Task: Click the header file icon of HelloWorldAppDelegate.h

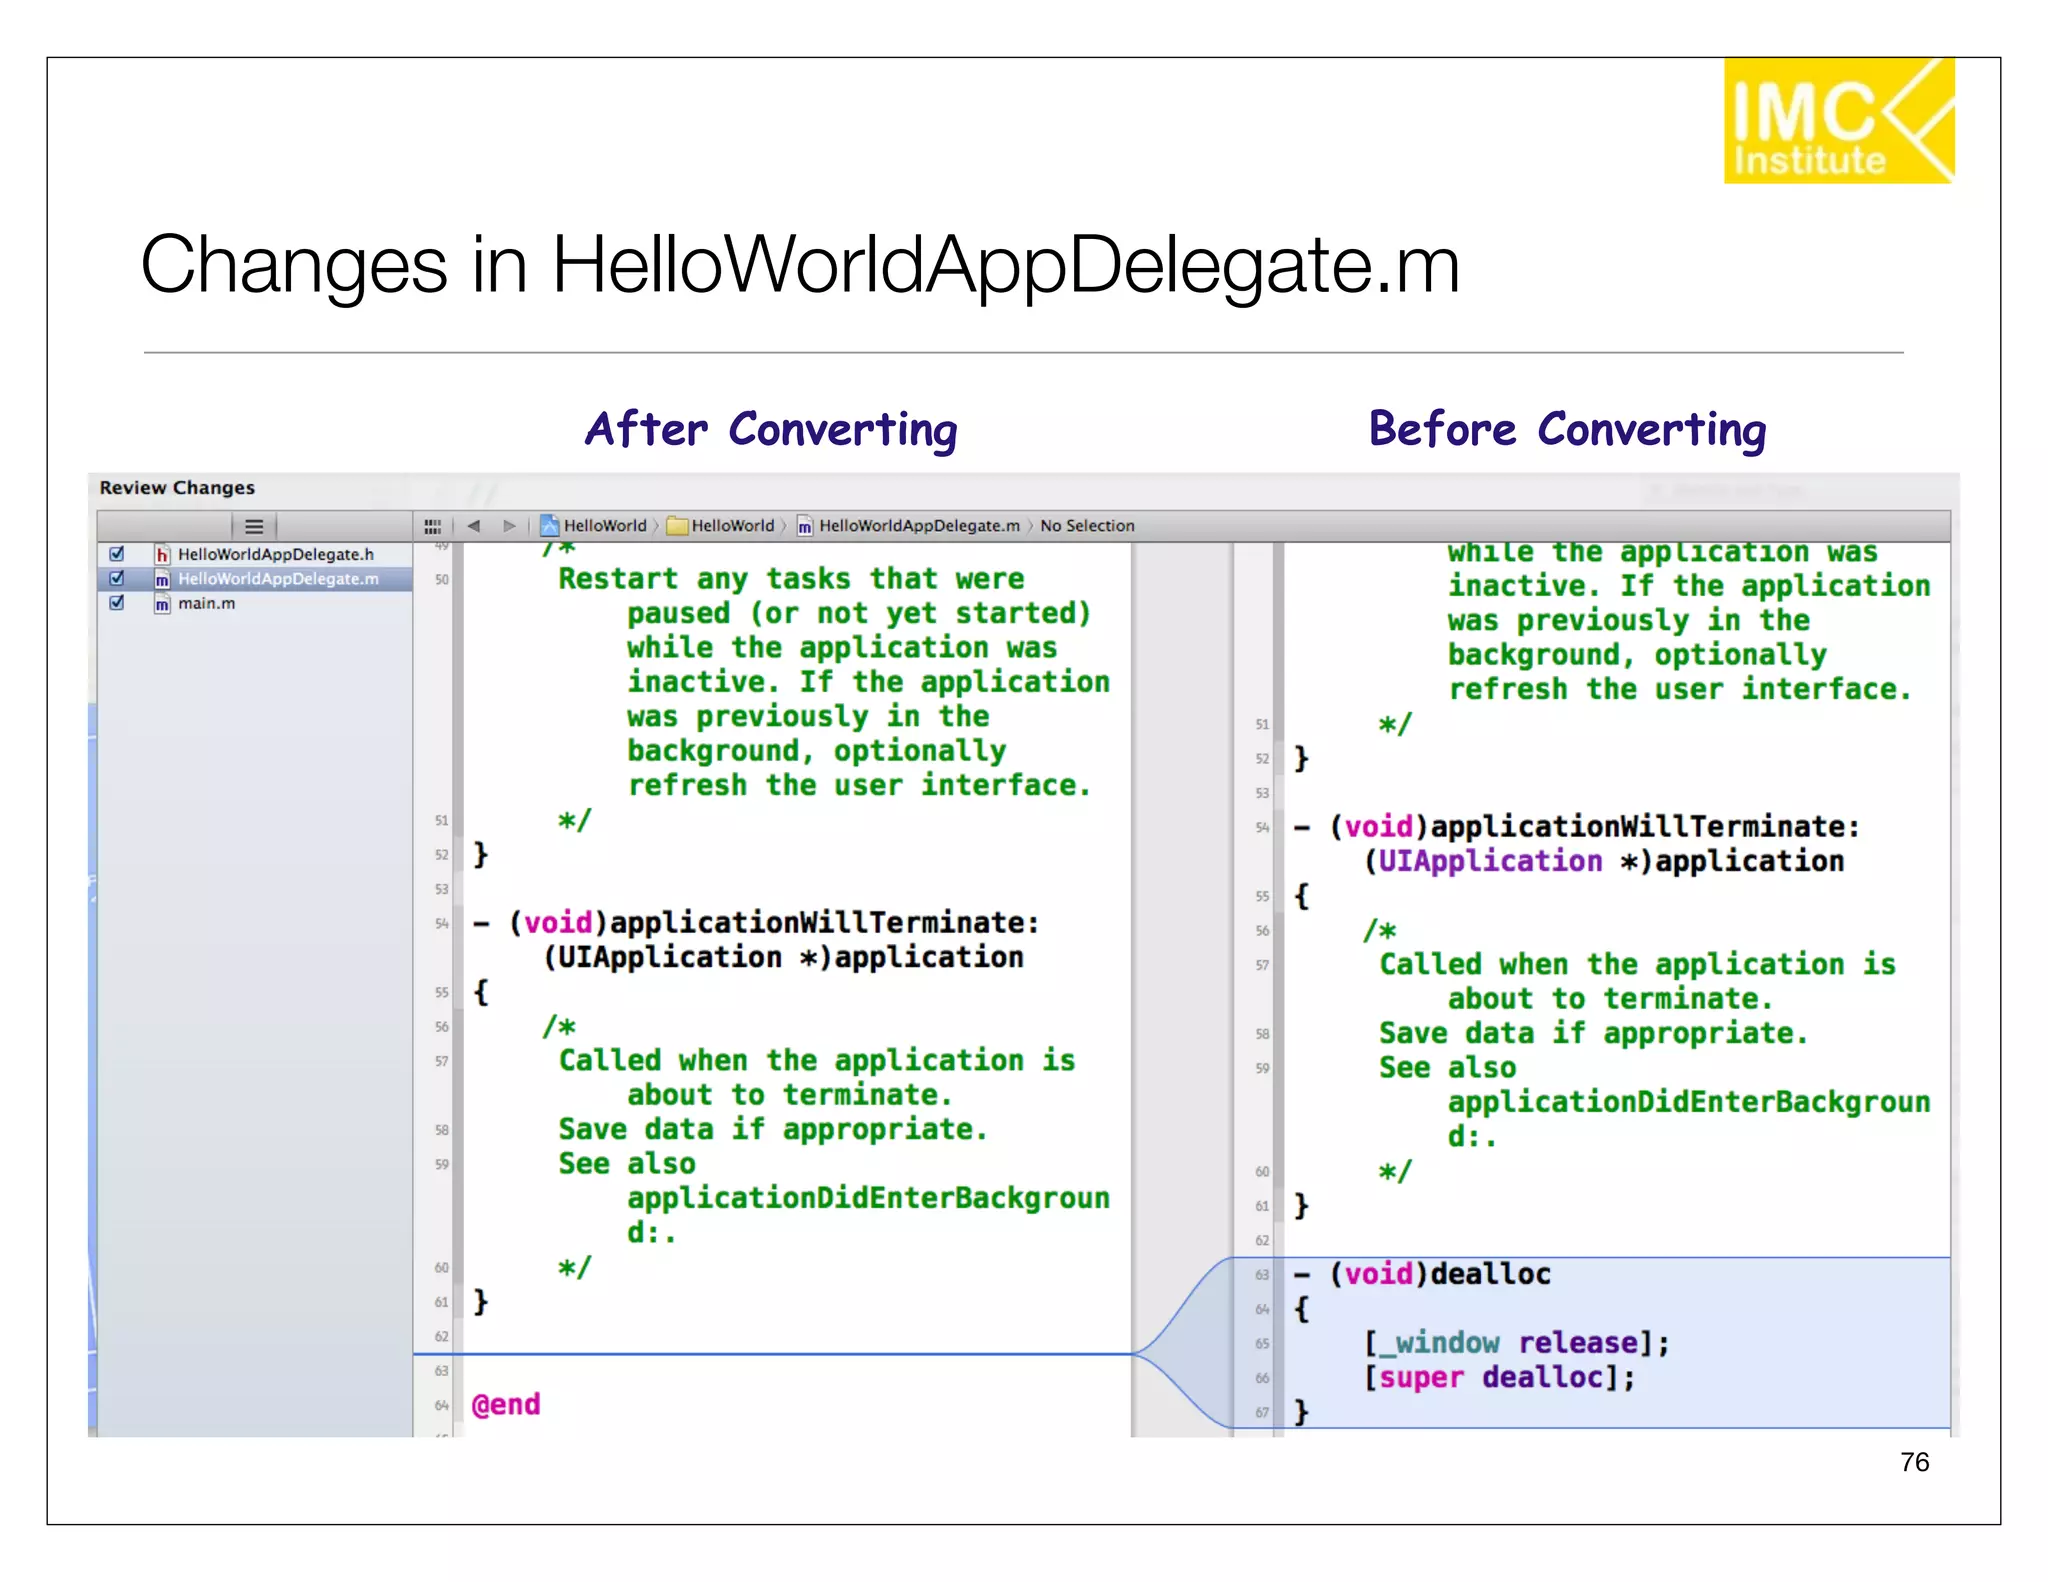Action: [x=162, y=554]
